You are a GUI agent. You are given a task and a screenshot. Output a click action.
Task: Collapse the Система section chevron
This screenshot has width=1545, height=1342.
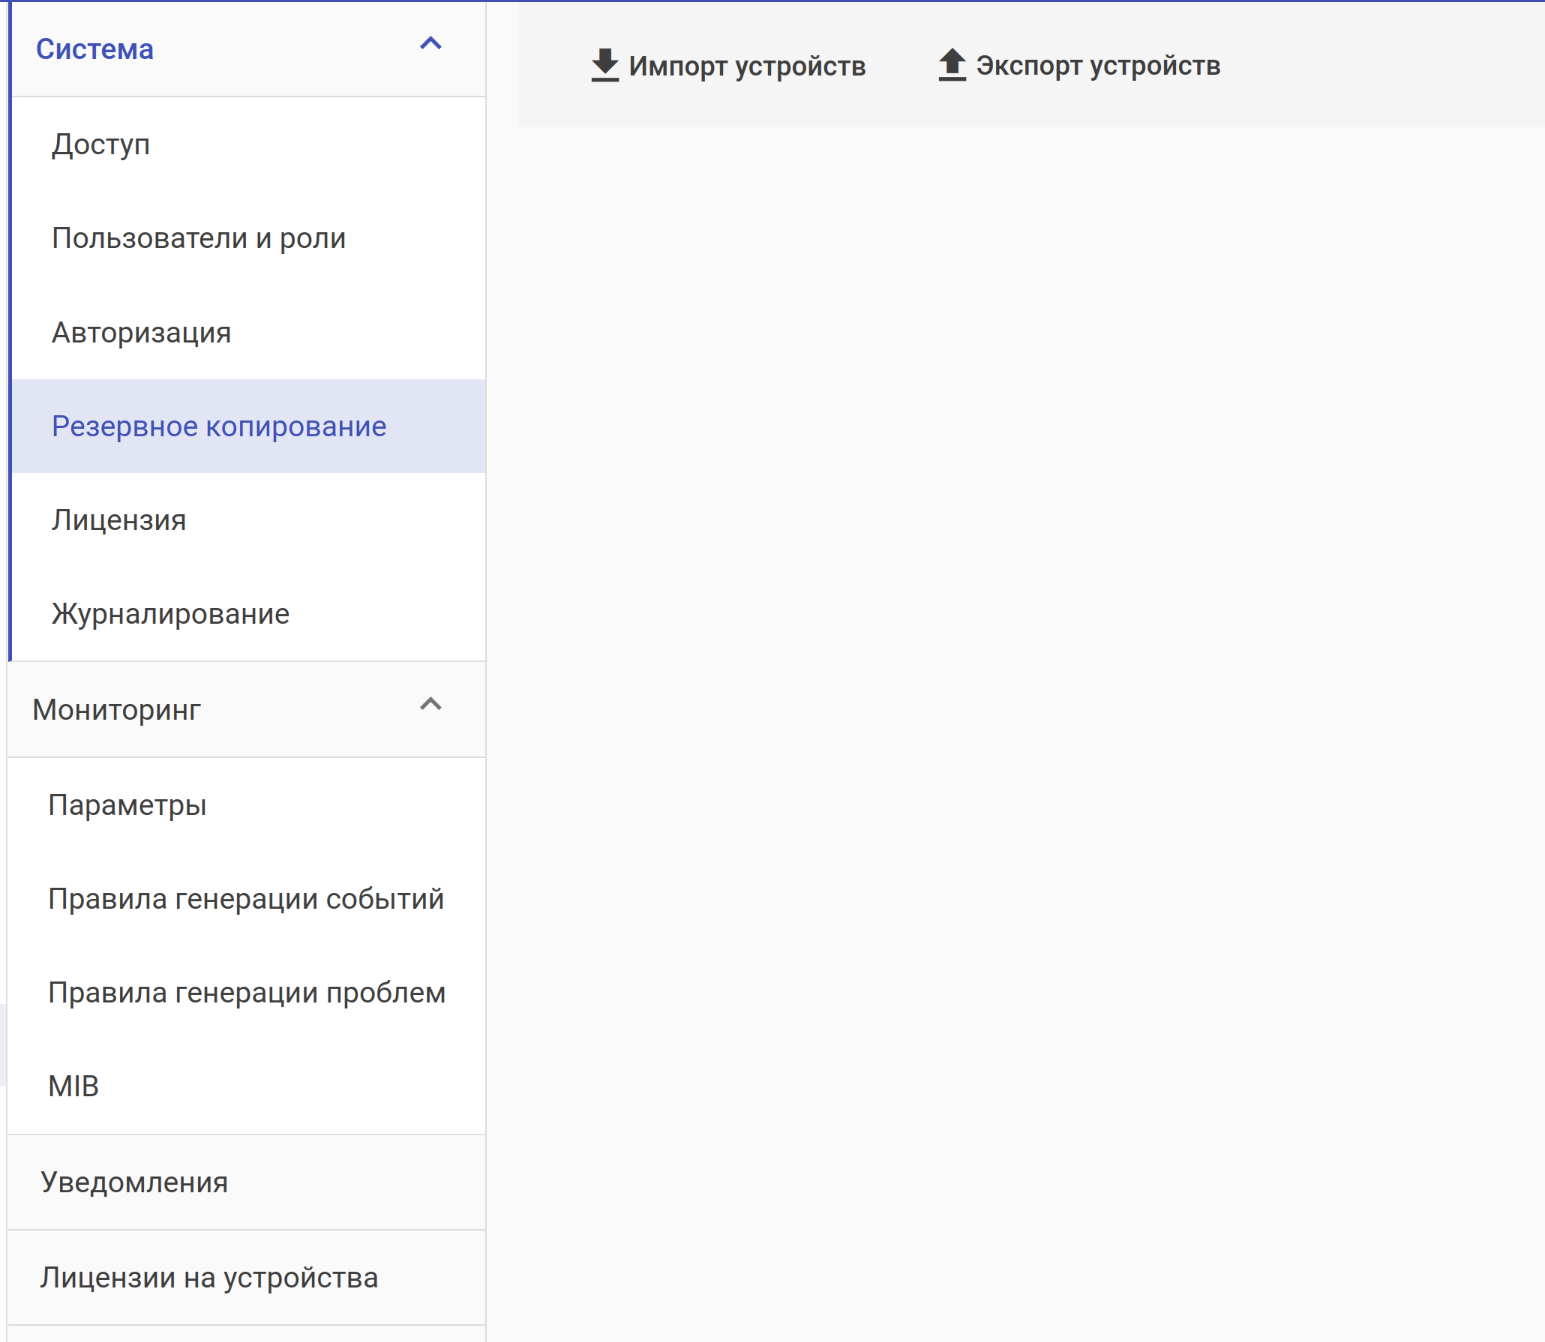pos(431,44)
